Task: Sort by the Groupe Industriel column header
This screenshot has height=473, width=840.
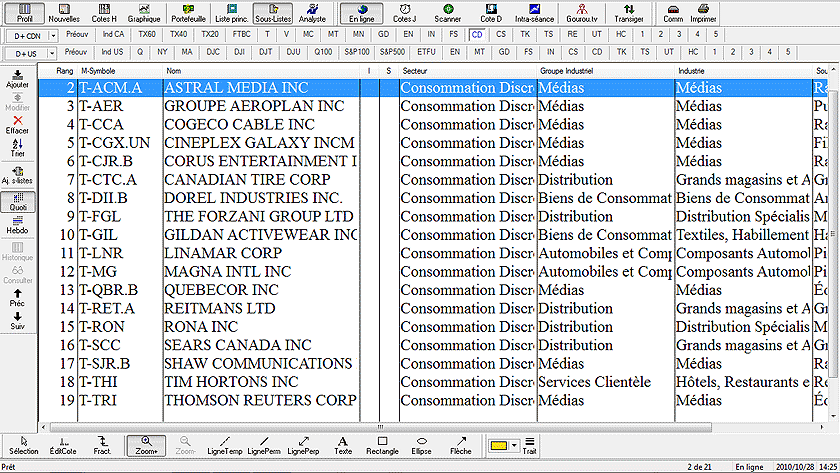Action: (x=606, y=71)
